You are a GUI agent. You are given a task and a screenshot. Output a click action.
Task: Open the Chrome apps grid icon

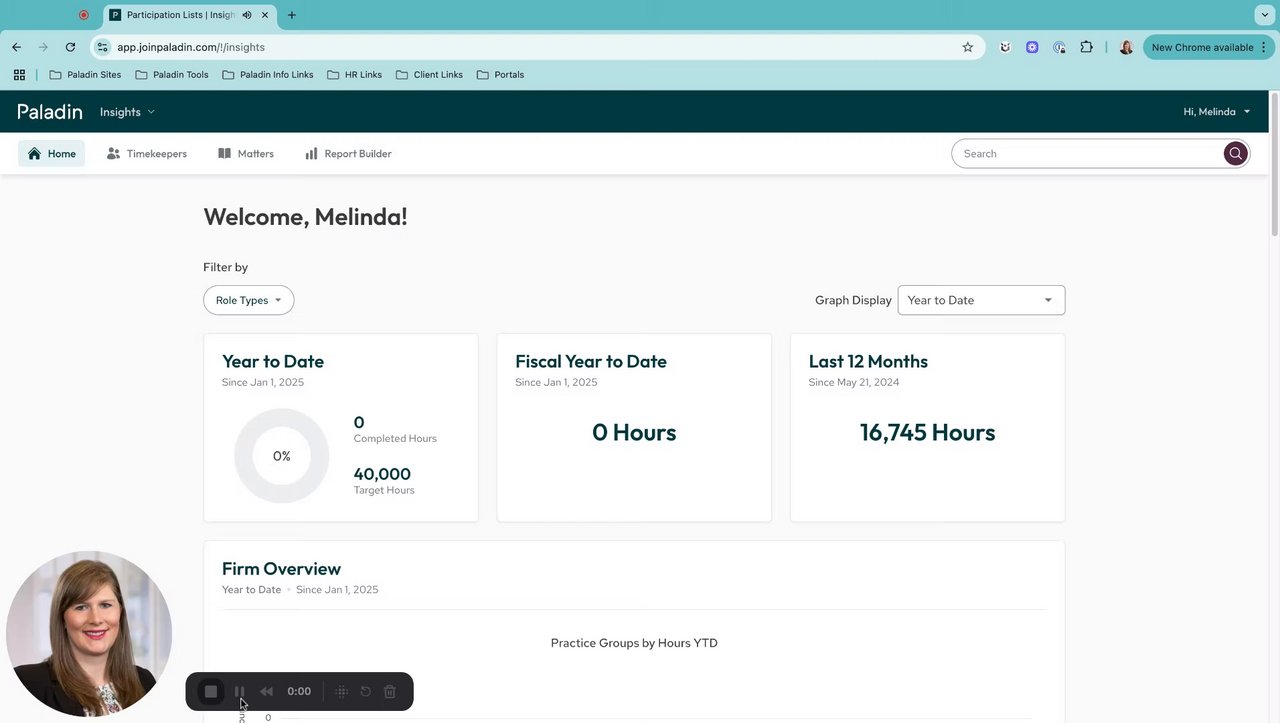point(19,75)
